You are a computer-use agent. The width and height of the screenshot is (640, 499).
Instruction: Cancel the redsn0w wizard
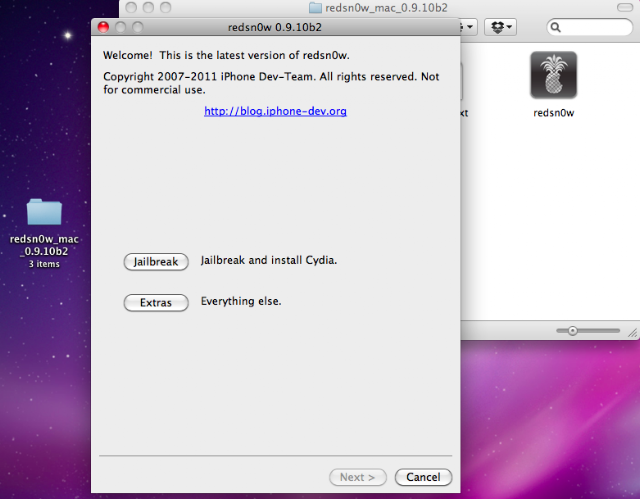click(423, 477)
